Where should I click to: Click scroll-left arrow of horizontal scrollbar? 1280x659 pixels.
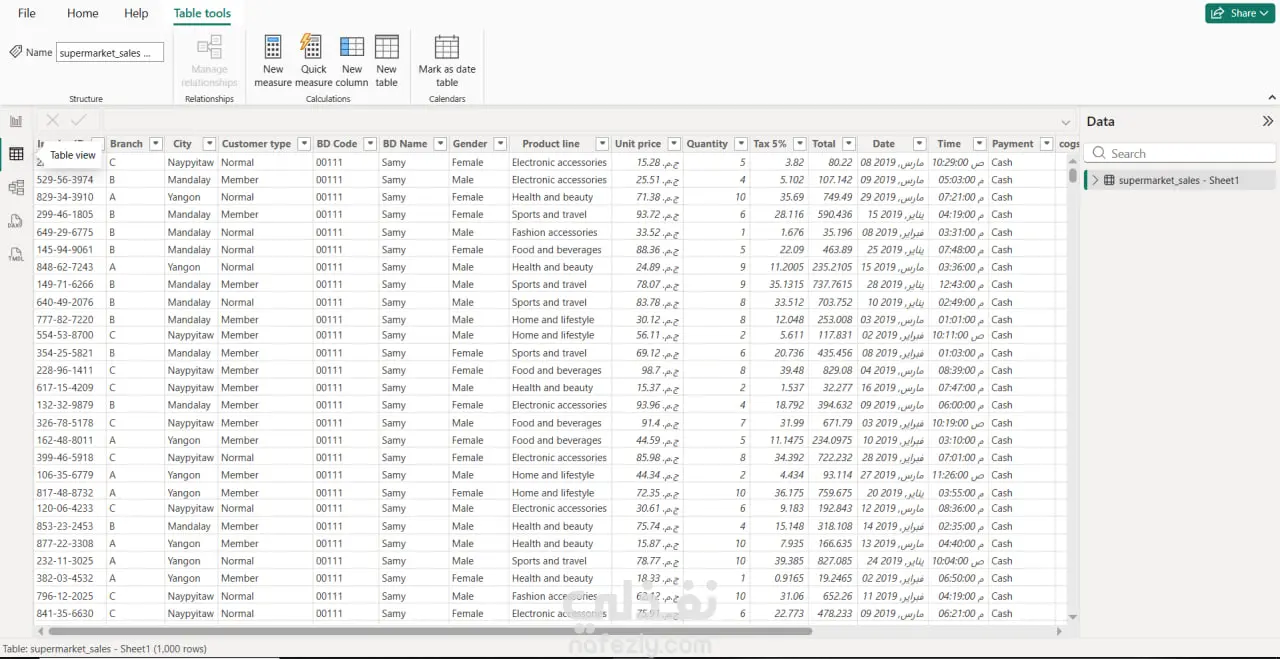[41, 631]
